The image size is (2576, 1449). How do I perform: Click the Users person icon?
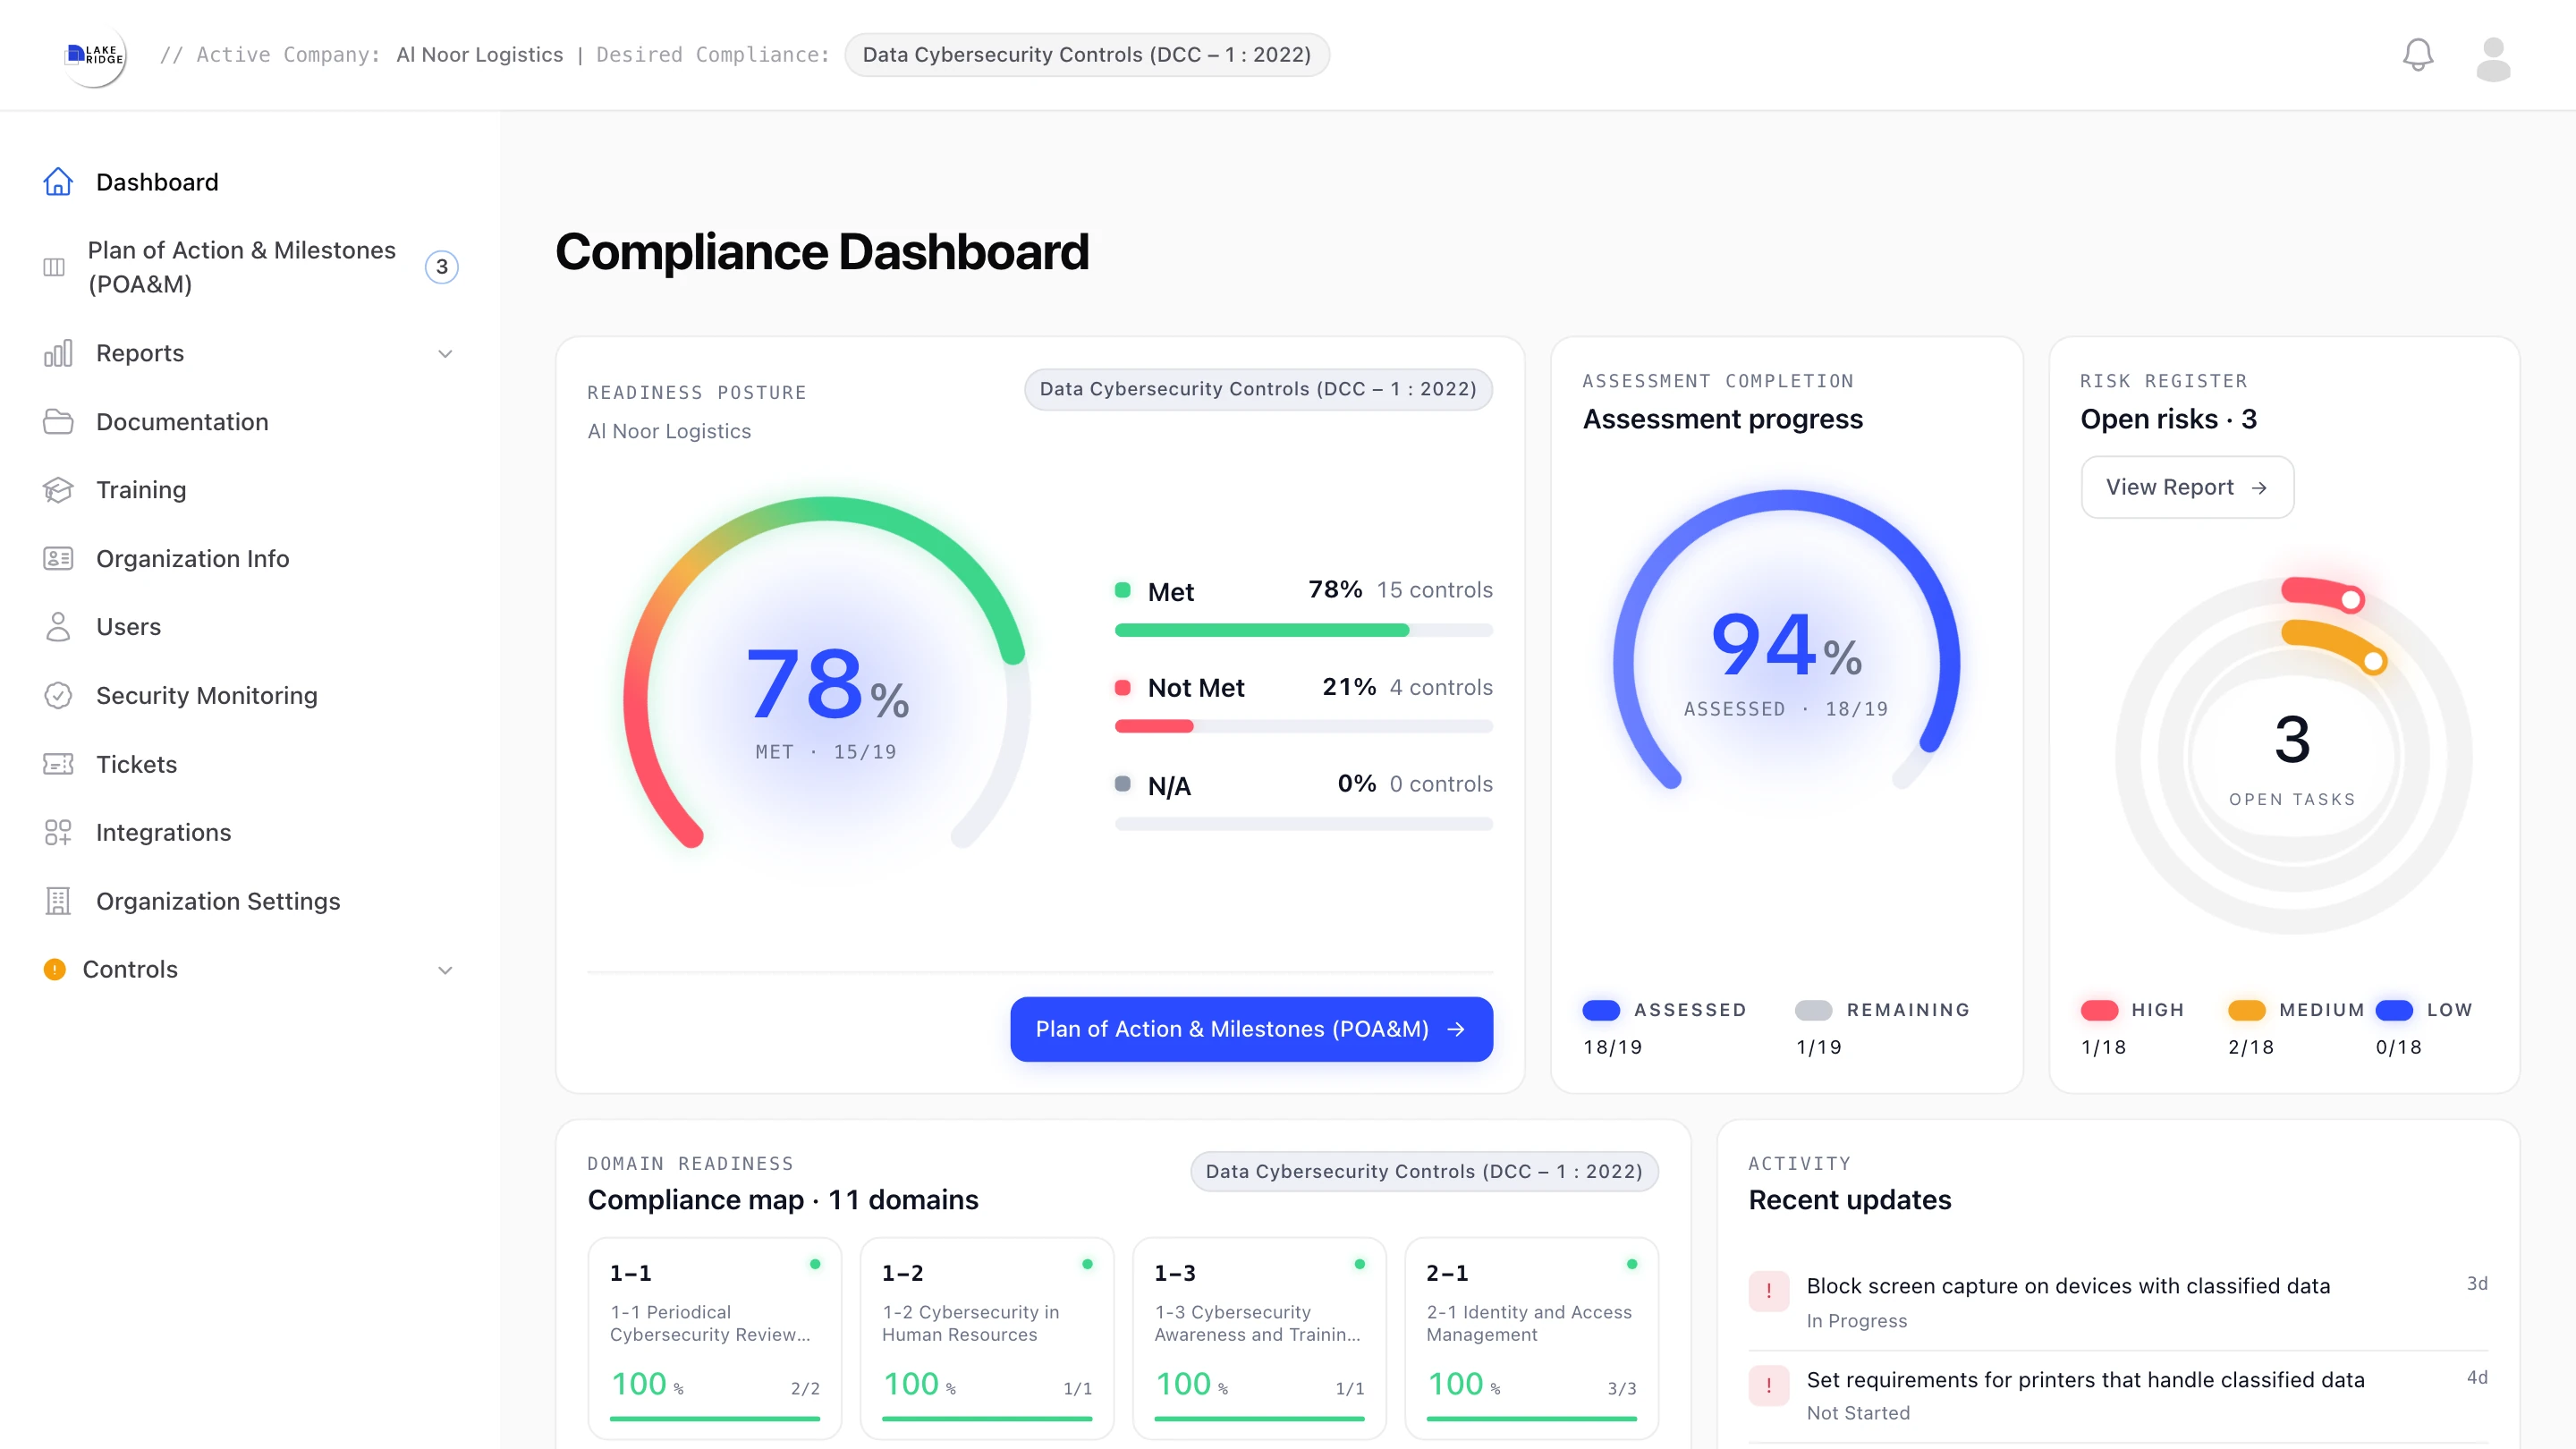(x=58, y=627)
